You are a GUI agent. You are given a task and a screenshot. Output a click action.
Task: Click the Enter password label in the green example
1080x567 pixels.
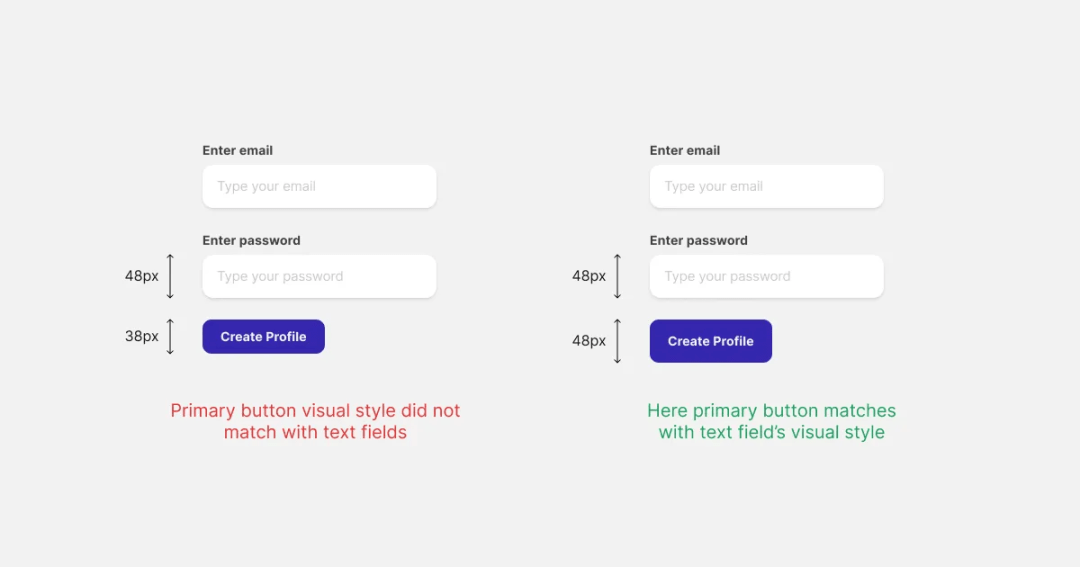(698, 240)
